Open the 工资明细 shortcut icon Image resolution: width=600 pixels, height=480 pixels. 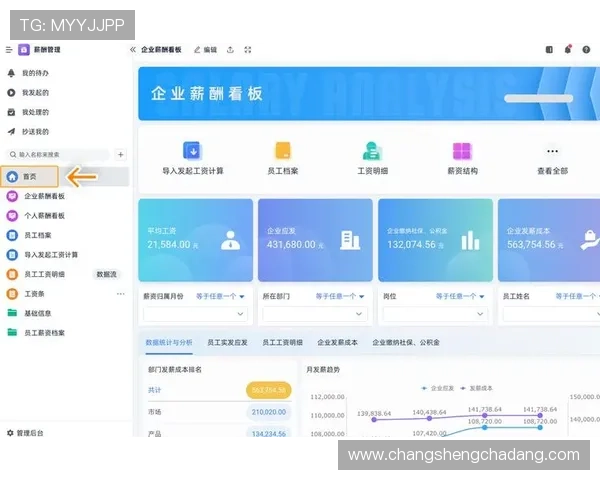click(373, 151)
